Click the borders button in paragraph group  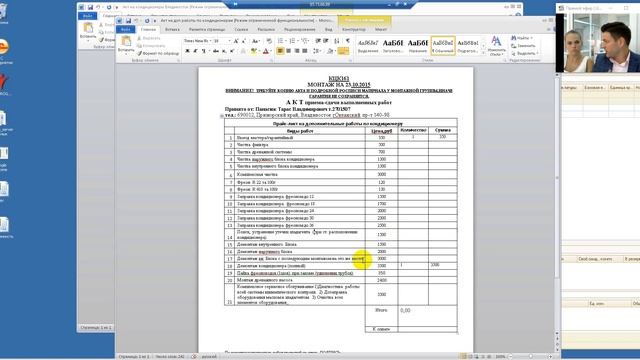[343, 51]
